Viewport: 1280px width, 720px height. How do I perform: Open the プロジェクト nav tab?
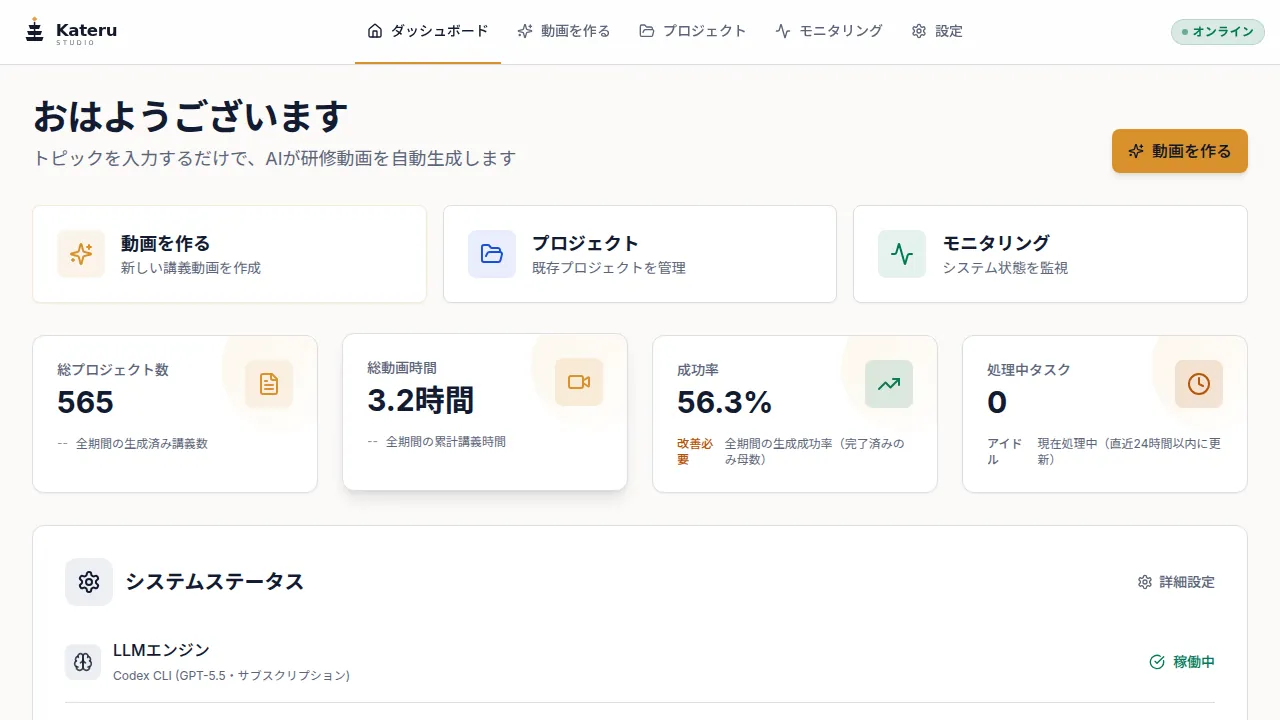pos(693,31)
